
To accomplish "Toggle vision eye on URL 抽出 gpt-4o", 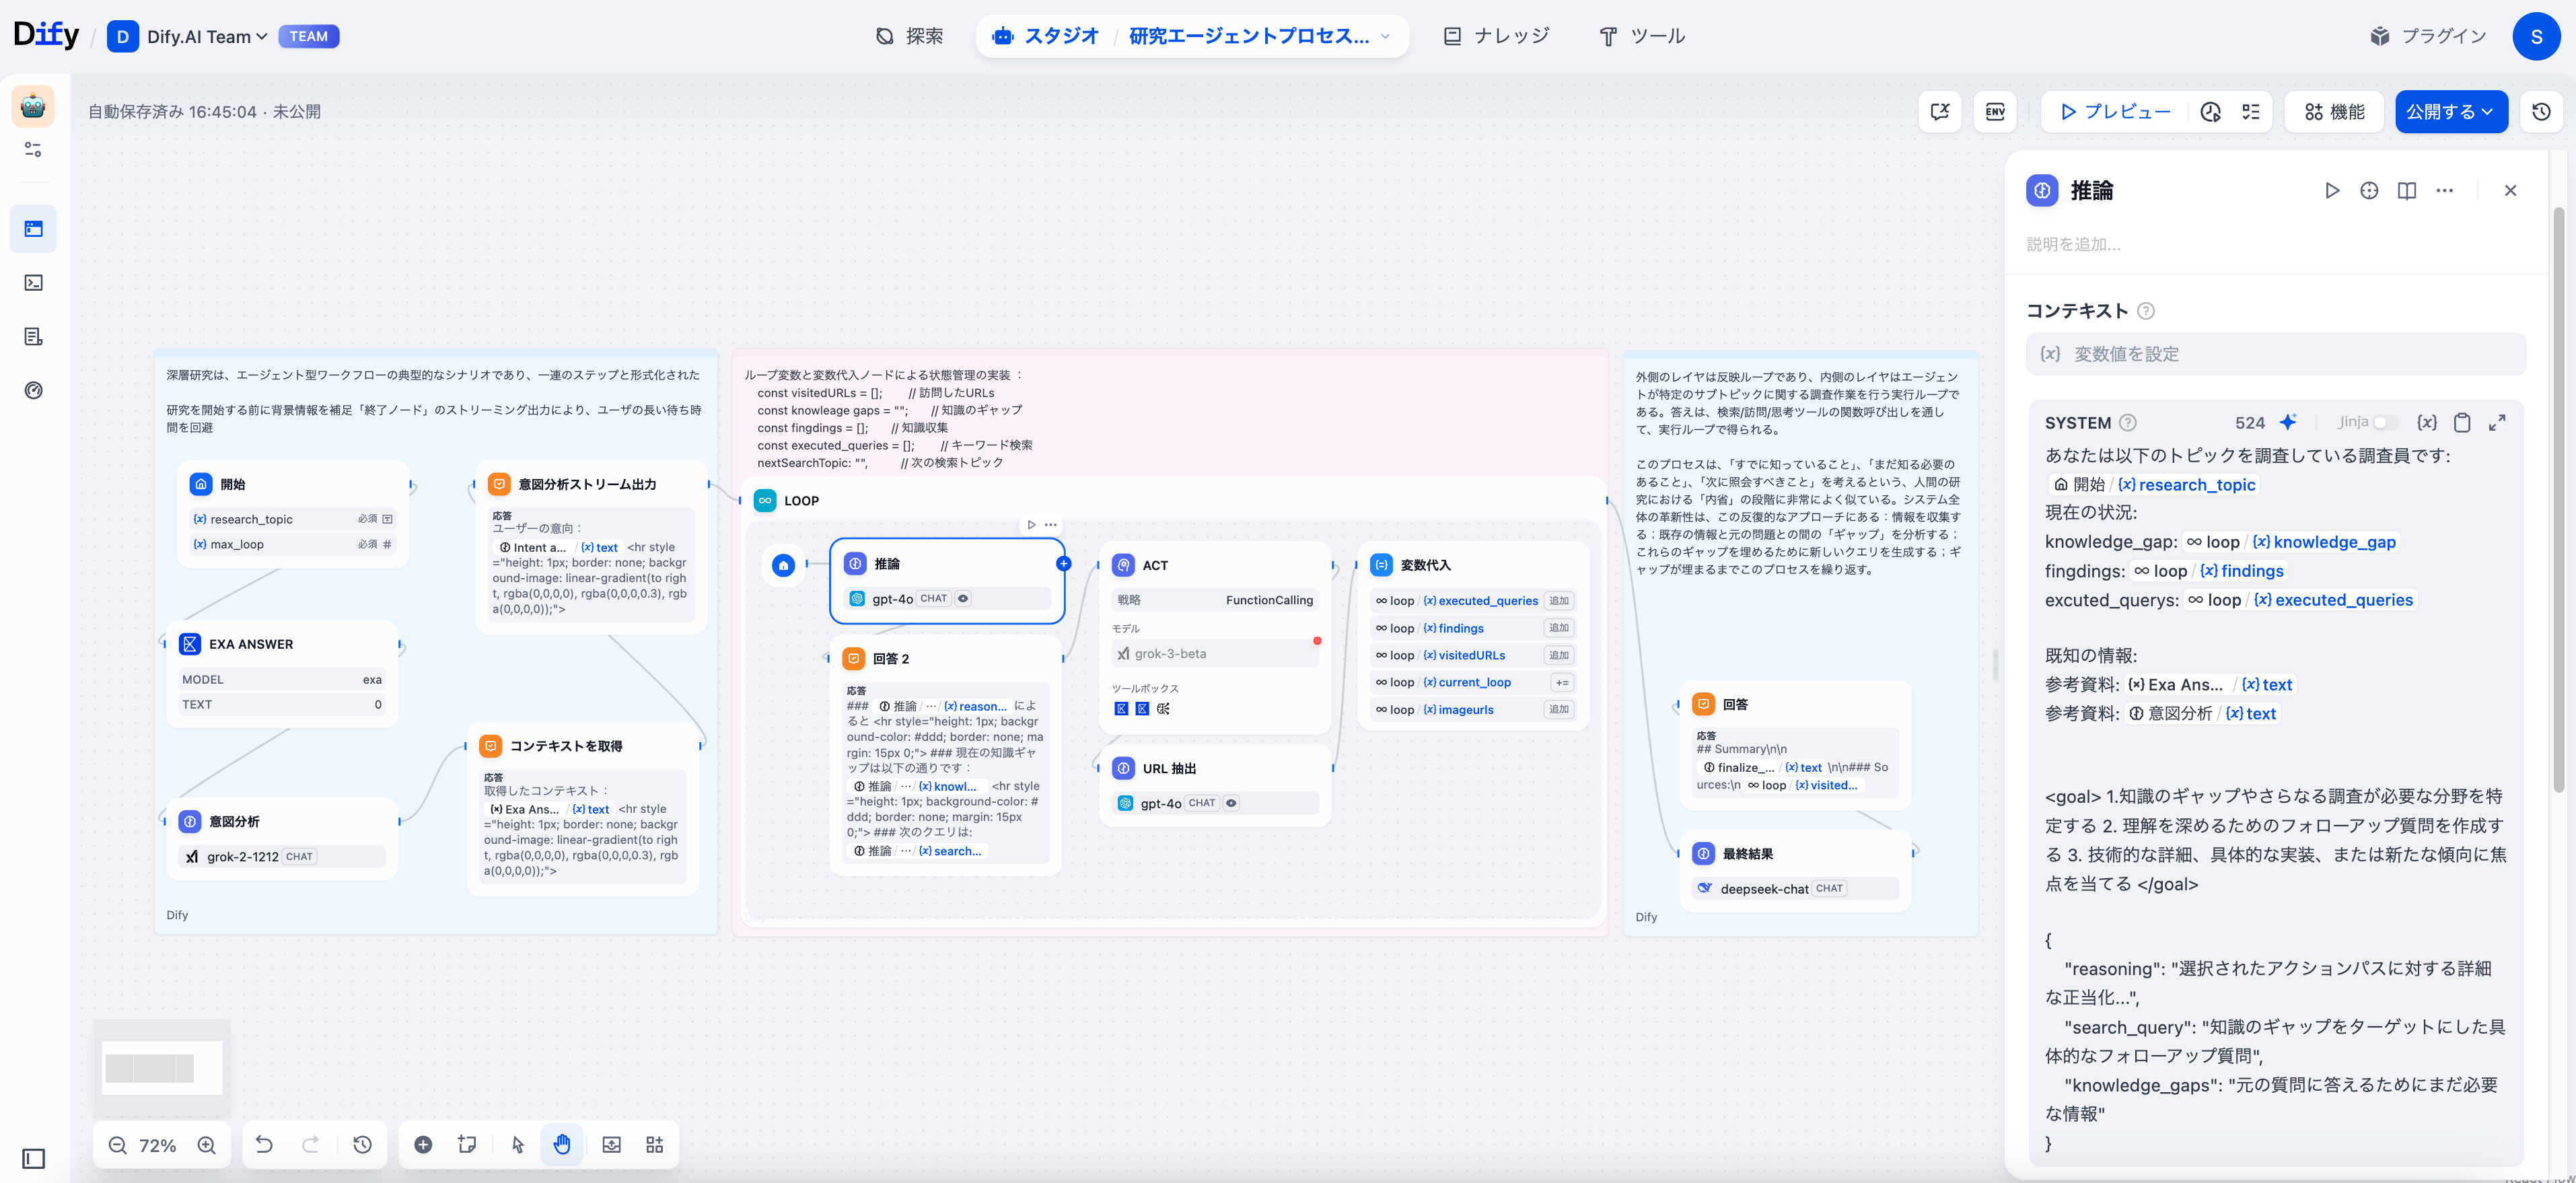I will tap(1231, 803).
